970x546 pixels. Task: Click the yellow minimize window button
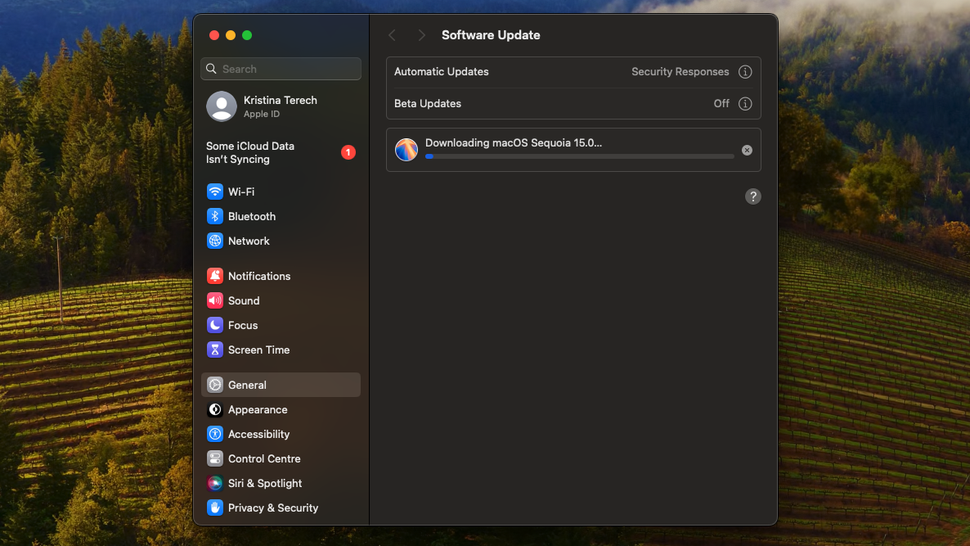pyautogui.click(x=231, y=35)
